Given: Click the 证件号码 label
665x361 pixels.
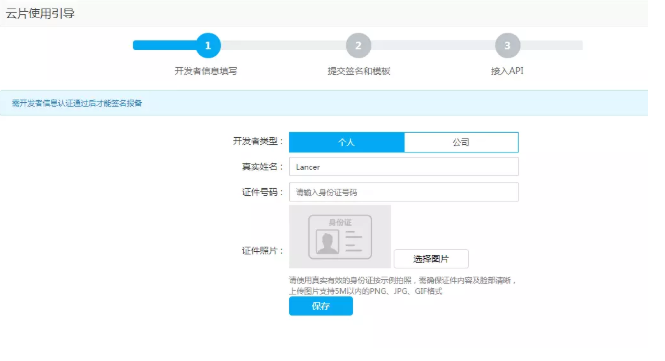Looking at the screenshot, I should 263,192.
